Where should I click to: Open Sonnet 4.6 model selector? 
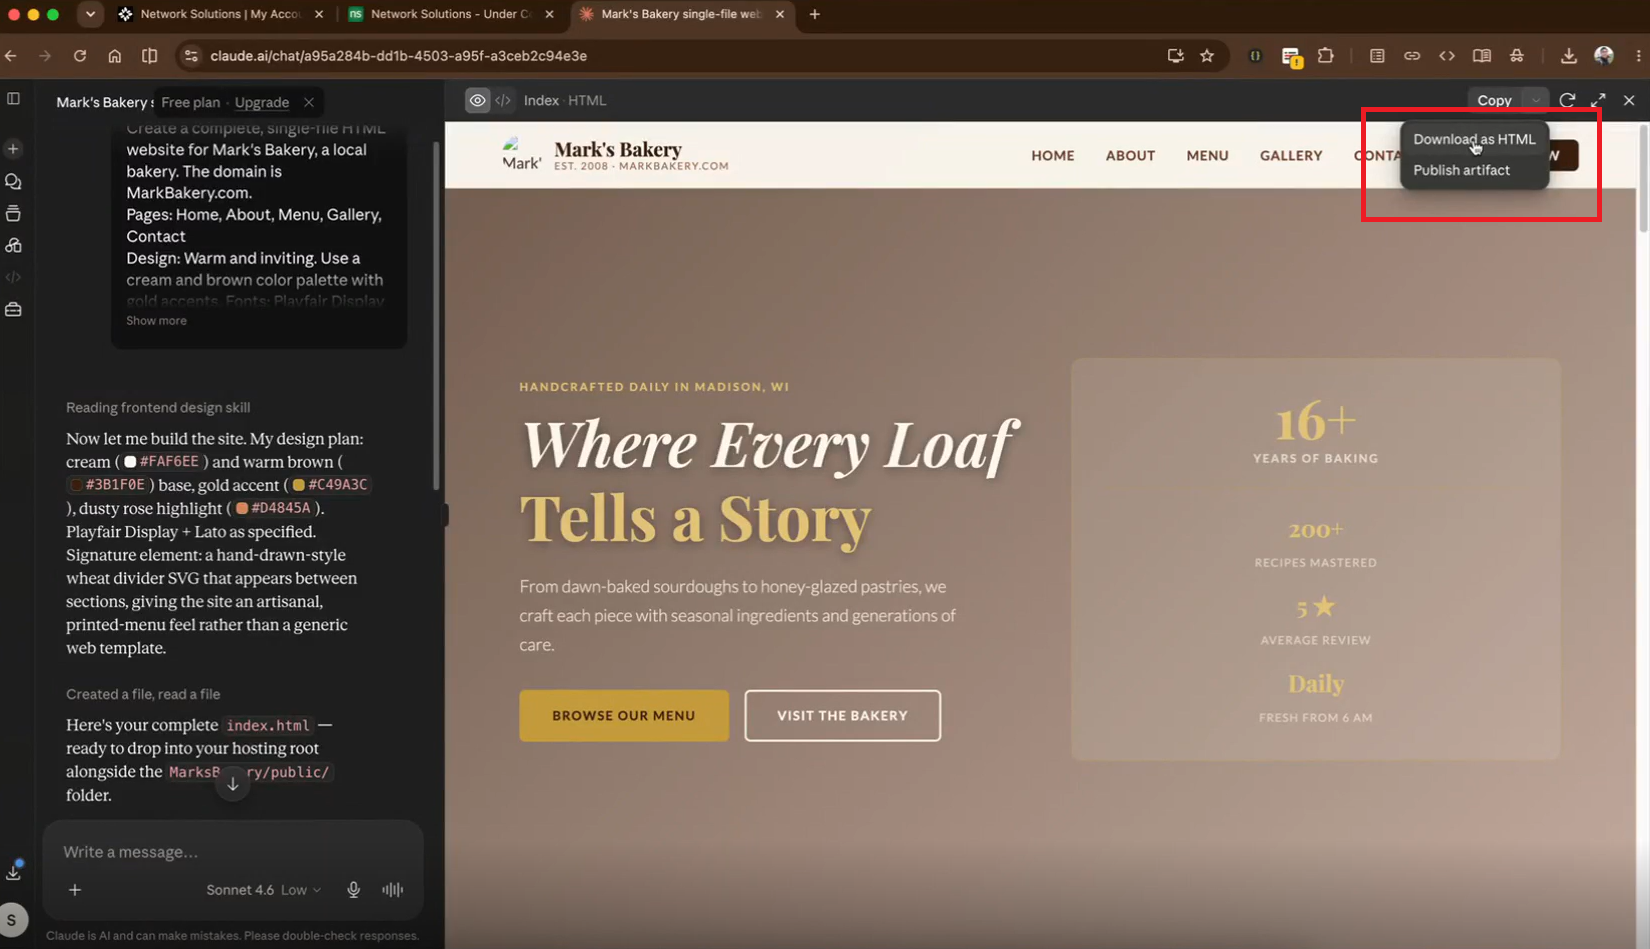(x=264, y=890)
